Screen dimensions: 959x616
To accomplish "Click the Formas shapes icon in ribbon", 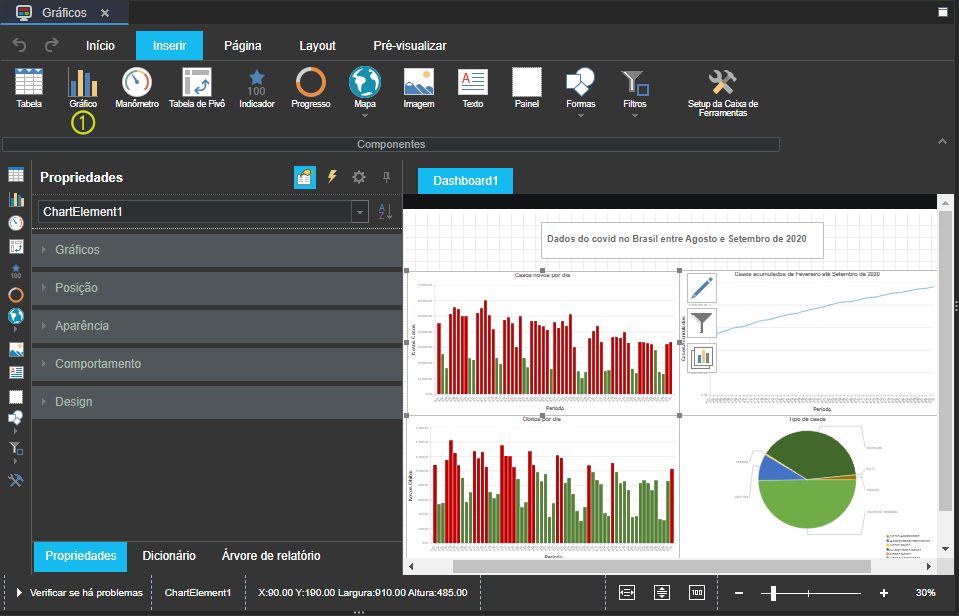I will pyautogui.click(x=580, y=82).
